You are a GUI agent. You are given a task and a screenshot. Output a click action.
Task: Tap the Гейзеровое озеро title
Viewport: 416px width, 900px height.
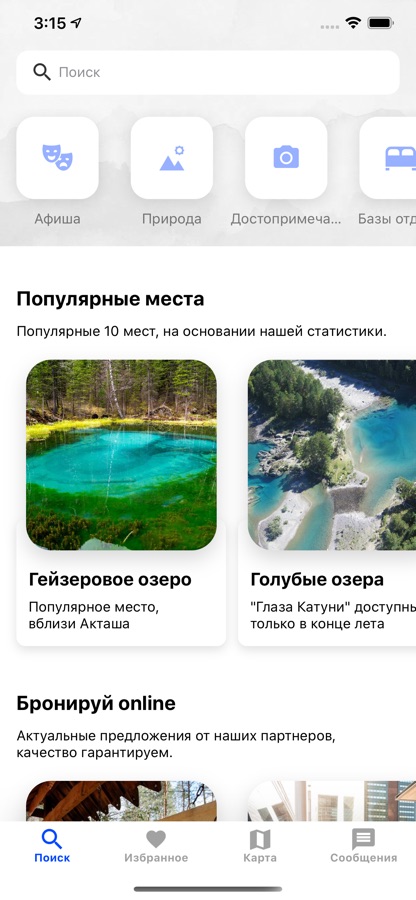(110, 580)
